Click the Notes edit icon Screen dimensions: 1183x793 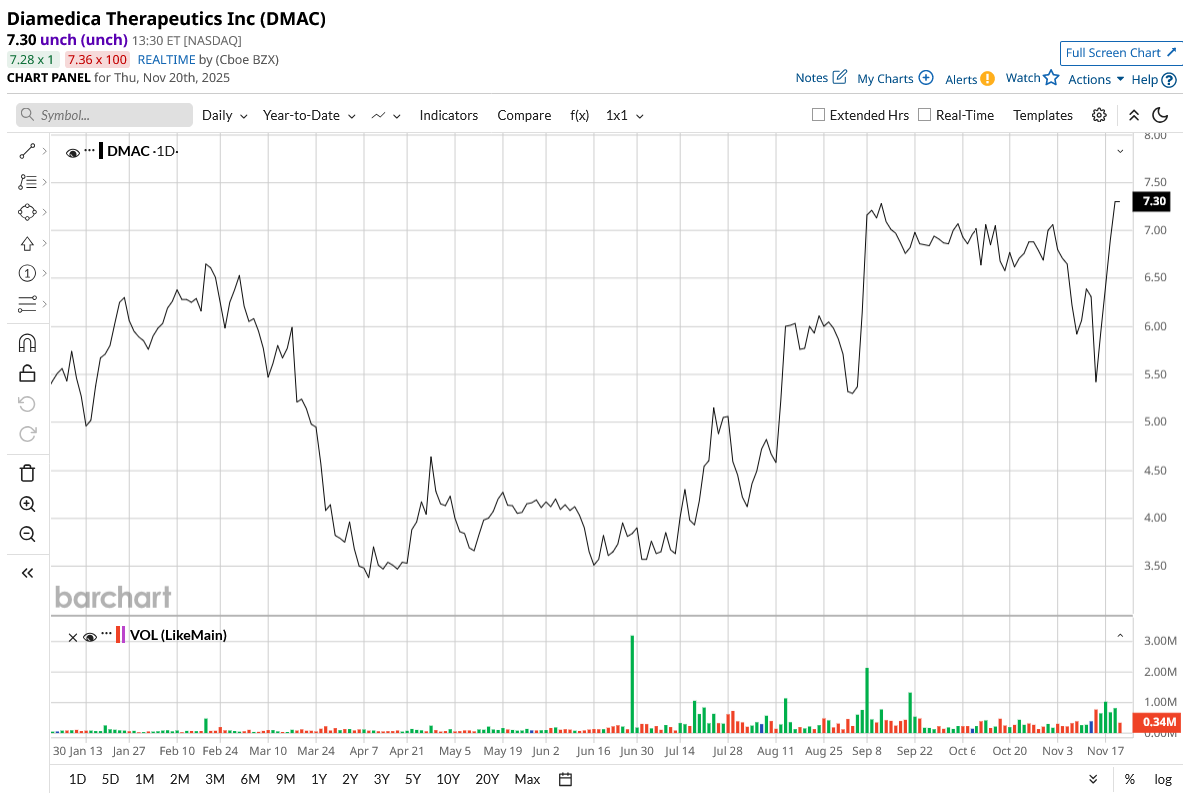coord(840,77)
